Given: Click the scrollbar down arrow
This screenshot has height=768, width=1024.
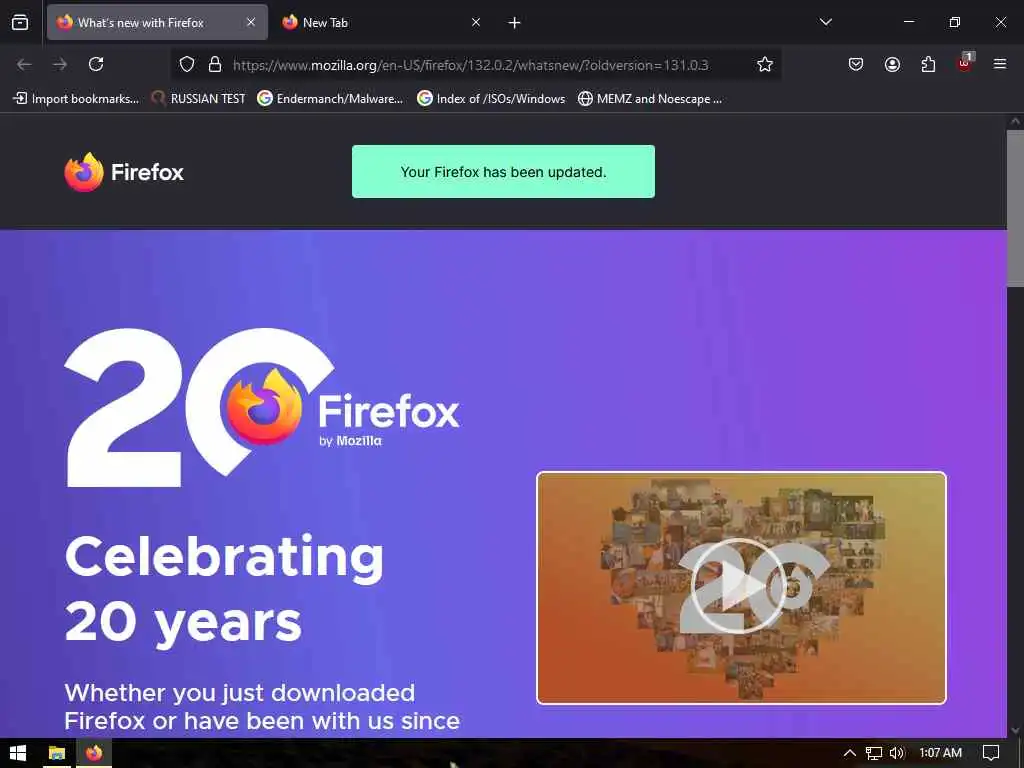Looking at the screenshot, I should tap(1016, 730).
